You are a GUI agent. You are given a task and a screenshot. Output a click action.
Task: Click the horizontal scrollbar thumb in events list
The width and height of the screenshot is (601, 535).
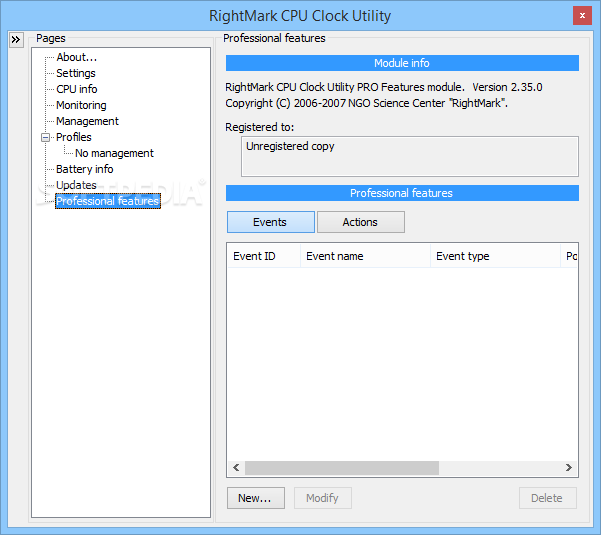point(342,468)
